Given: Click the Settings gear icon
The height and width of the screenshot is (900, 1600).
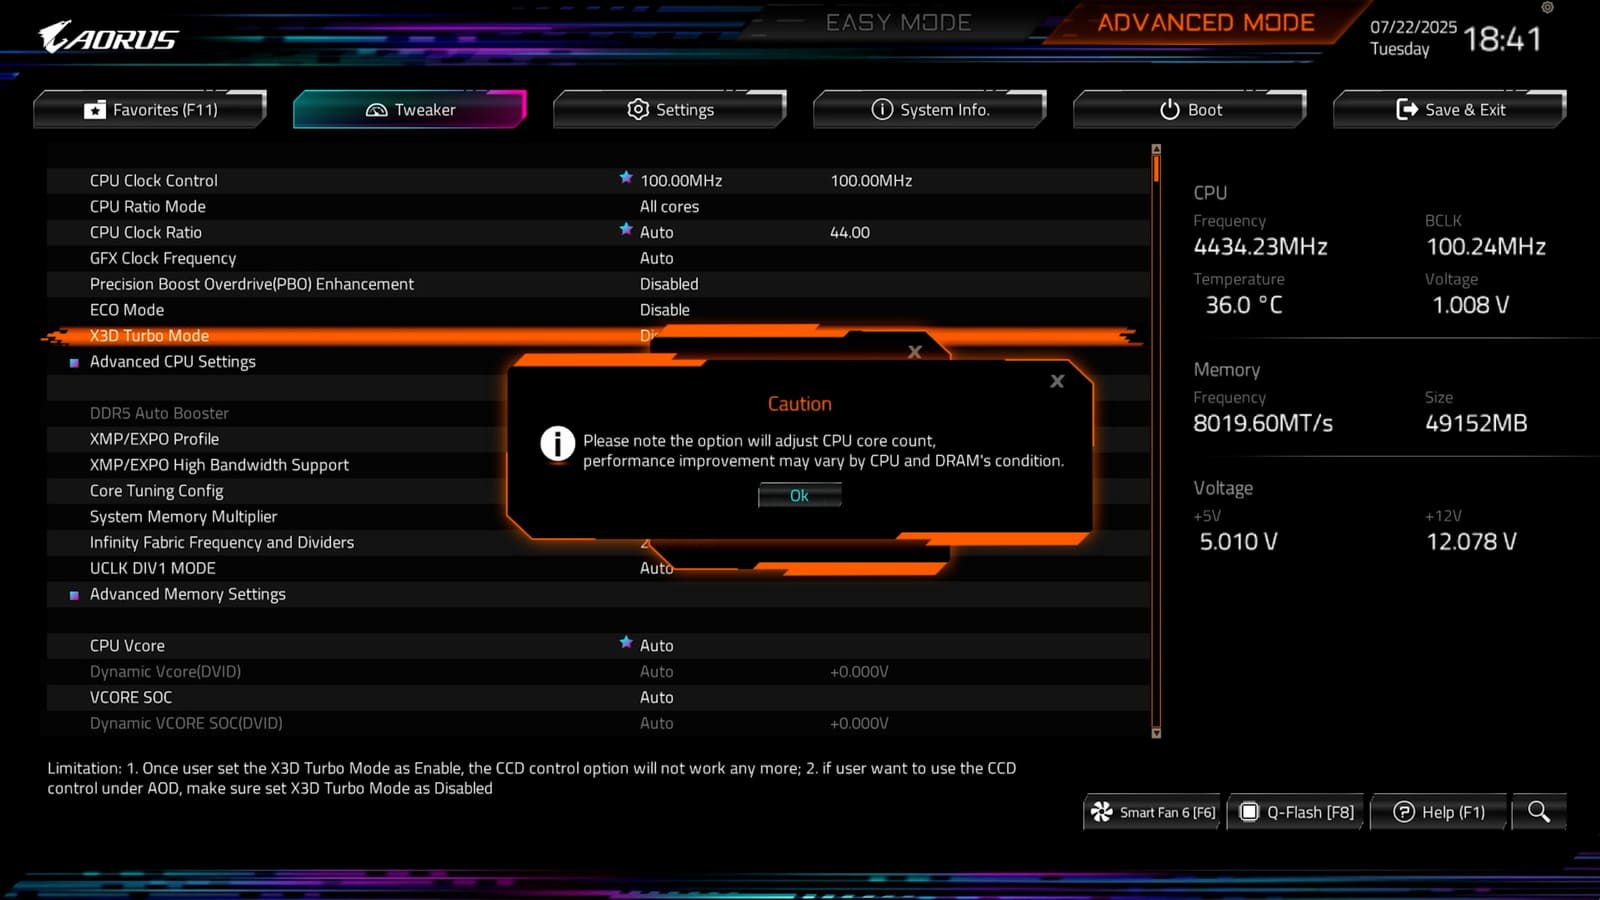Looking at the screenshot, I should [638, 109].
